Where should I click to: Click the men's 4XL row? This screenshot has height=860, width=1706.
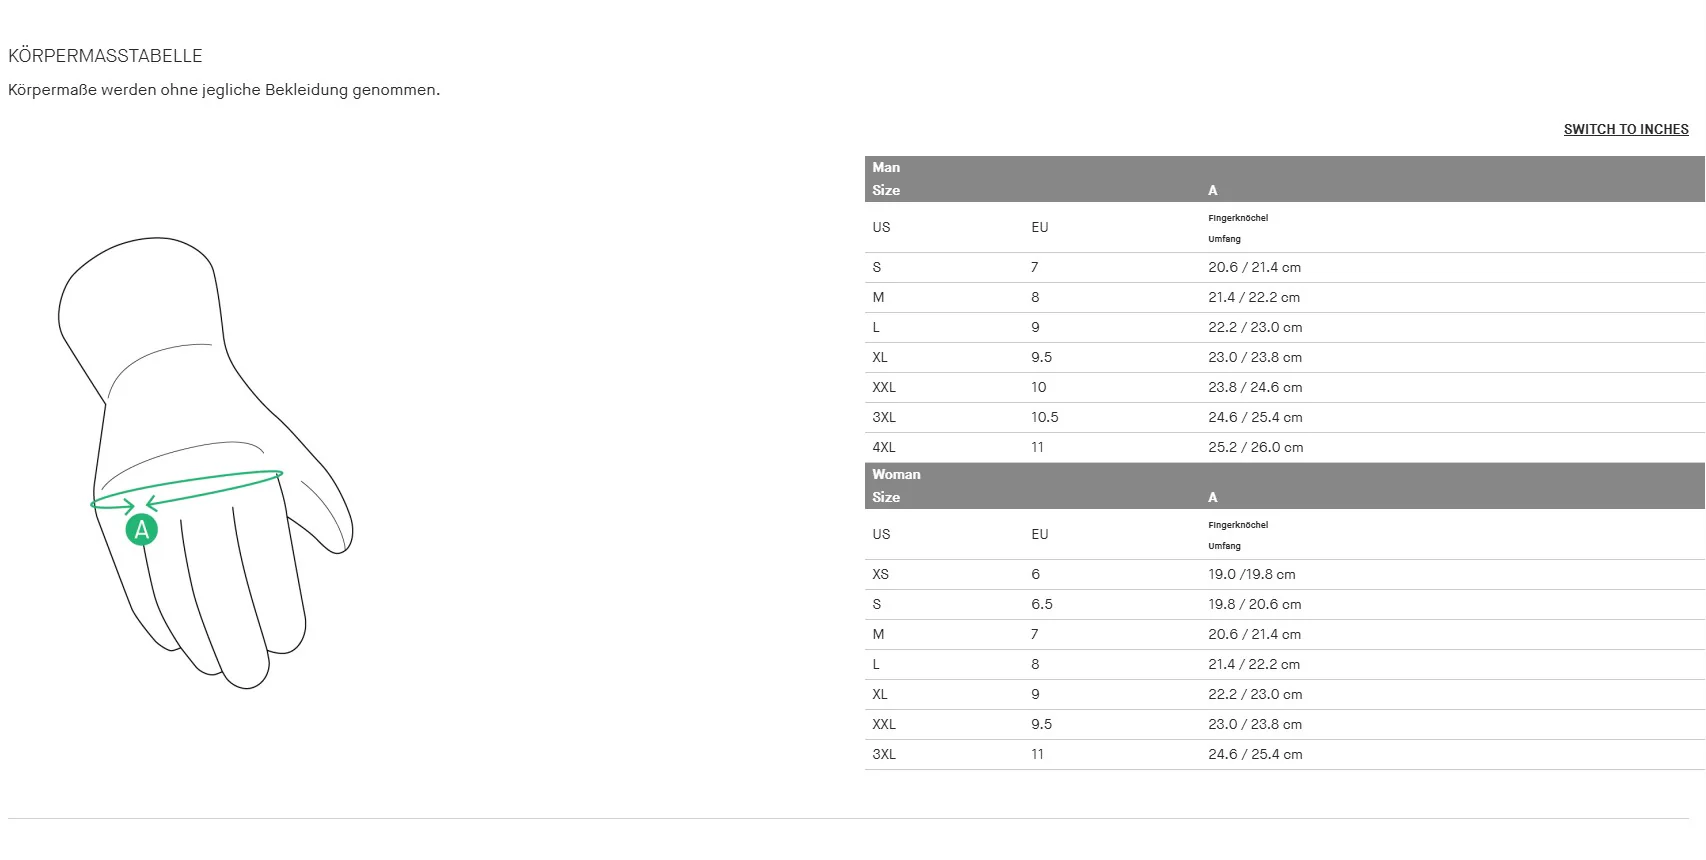click(x=1285, y=447)
